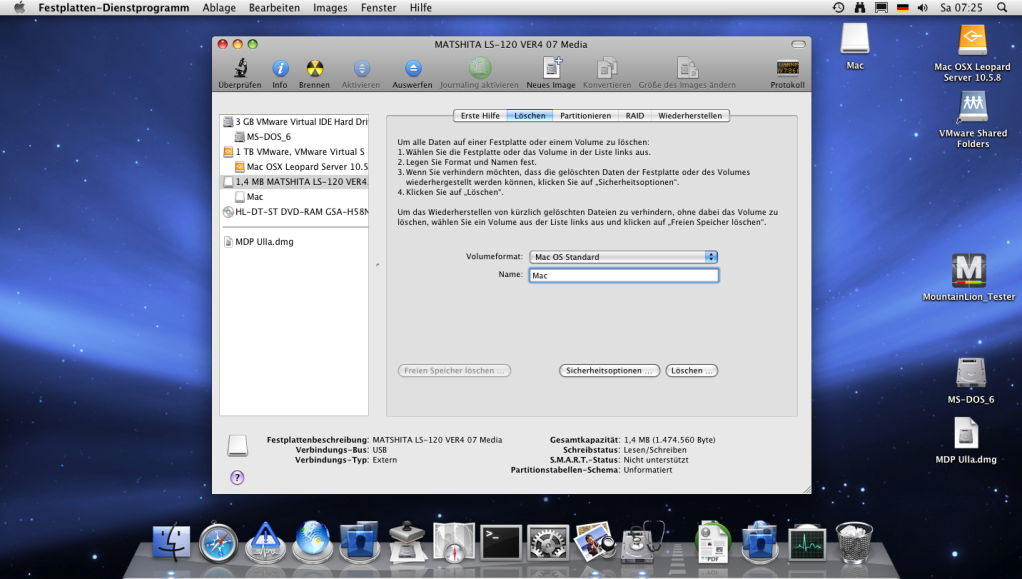This screenshot has height=579, width=1022.
Task: Open the Ablage menu
Action: click(219, 8)
